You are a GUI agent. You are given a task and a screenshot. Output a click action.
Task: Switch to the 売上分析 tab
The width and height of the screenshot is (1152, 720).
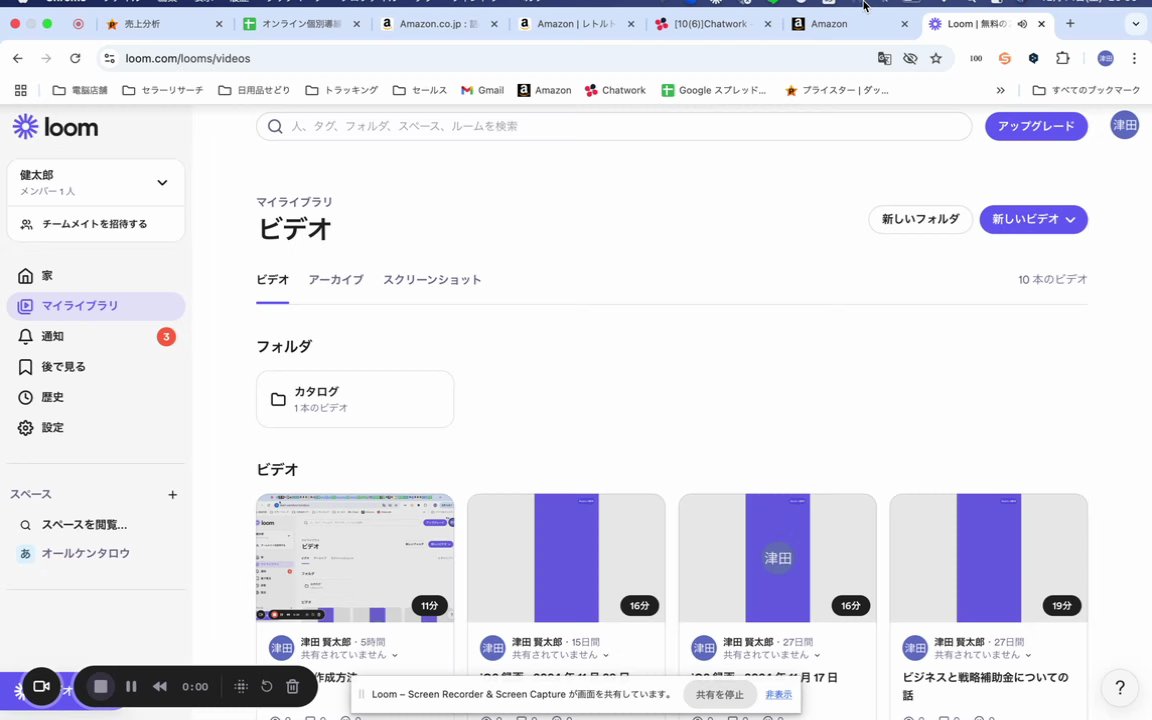click(x=164, y=24)
